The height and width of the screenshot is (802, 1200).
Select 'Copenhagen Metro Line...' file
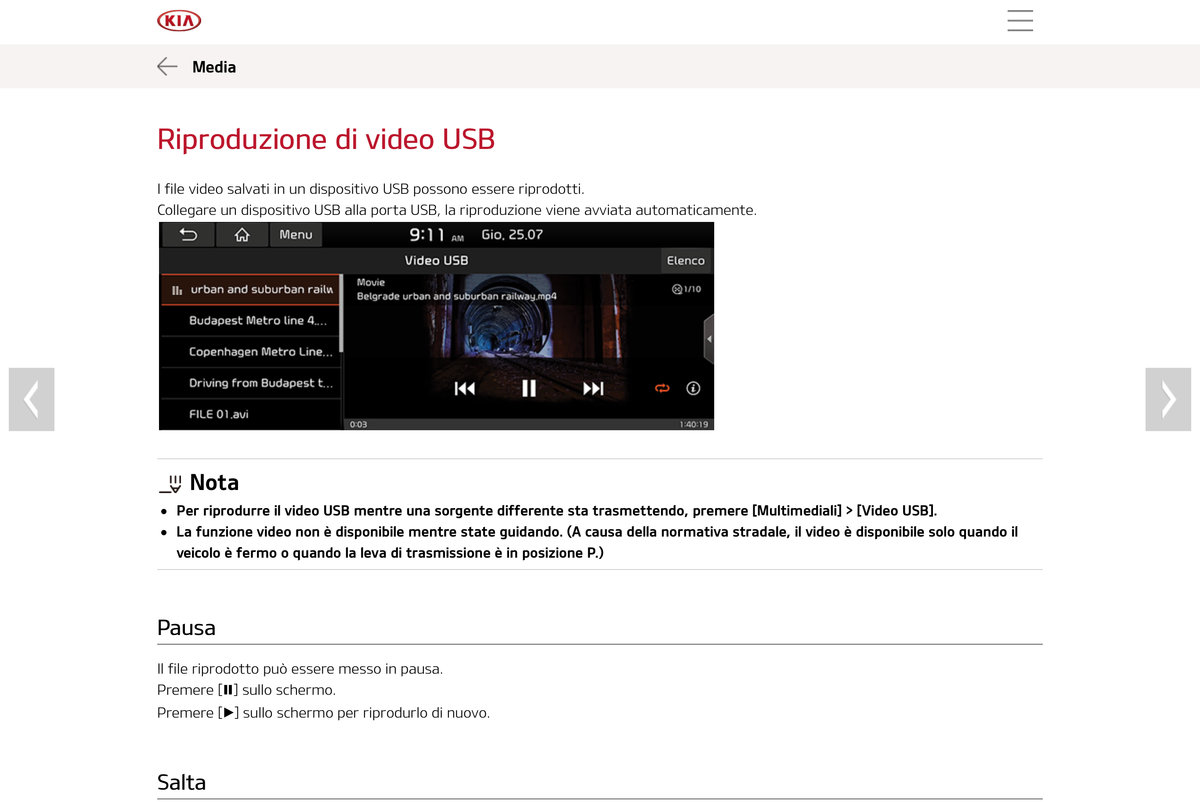250,352
